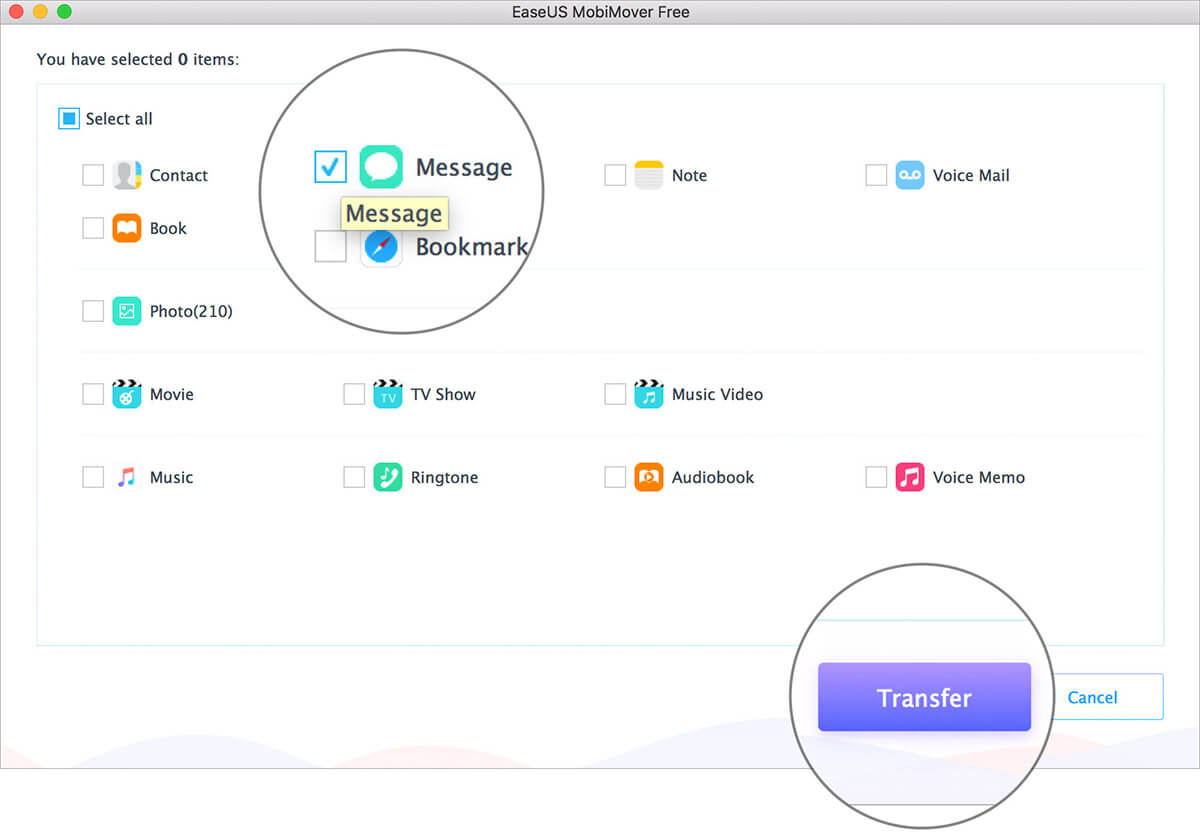
Task: Click the Music note icon
Action: pyautogui.click(x=127, y=477)
